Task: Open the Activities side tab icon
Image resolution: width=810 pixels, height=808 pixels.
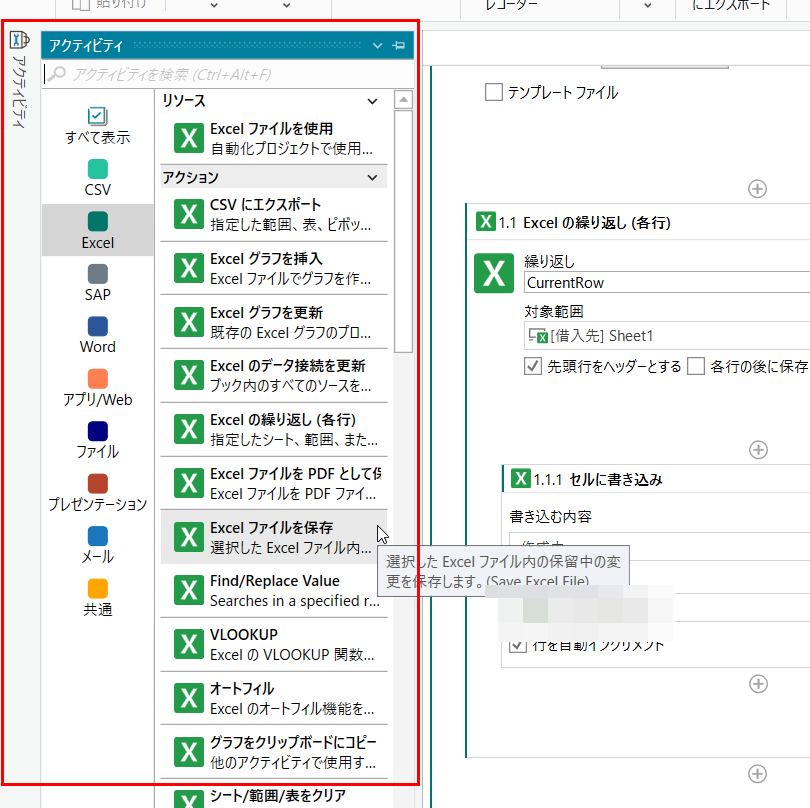Action: tap(20, 40)
